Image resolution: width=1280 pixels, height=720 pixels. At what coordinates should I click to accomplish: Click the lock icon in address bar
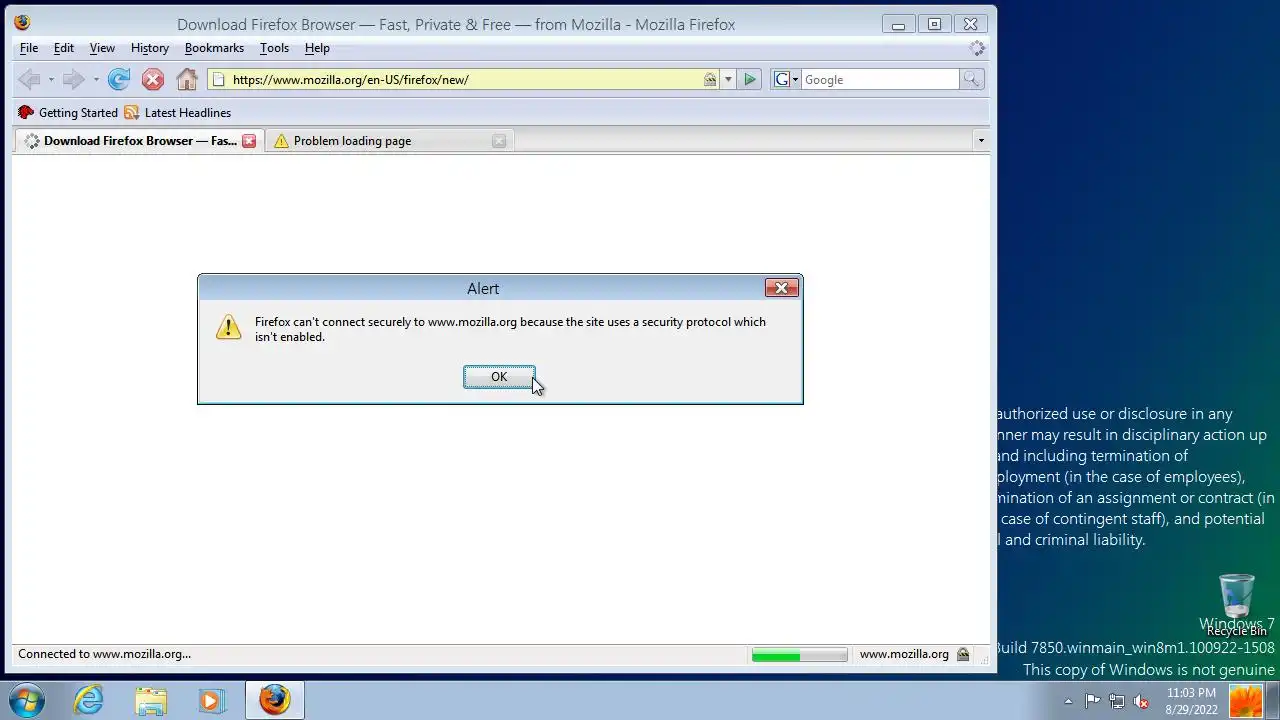click(710, 80)
